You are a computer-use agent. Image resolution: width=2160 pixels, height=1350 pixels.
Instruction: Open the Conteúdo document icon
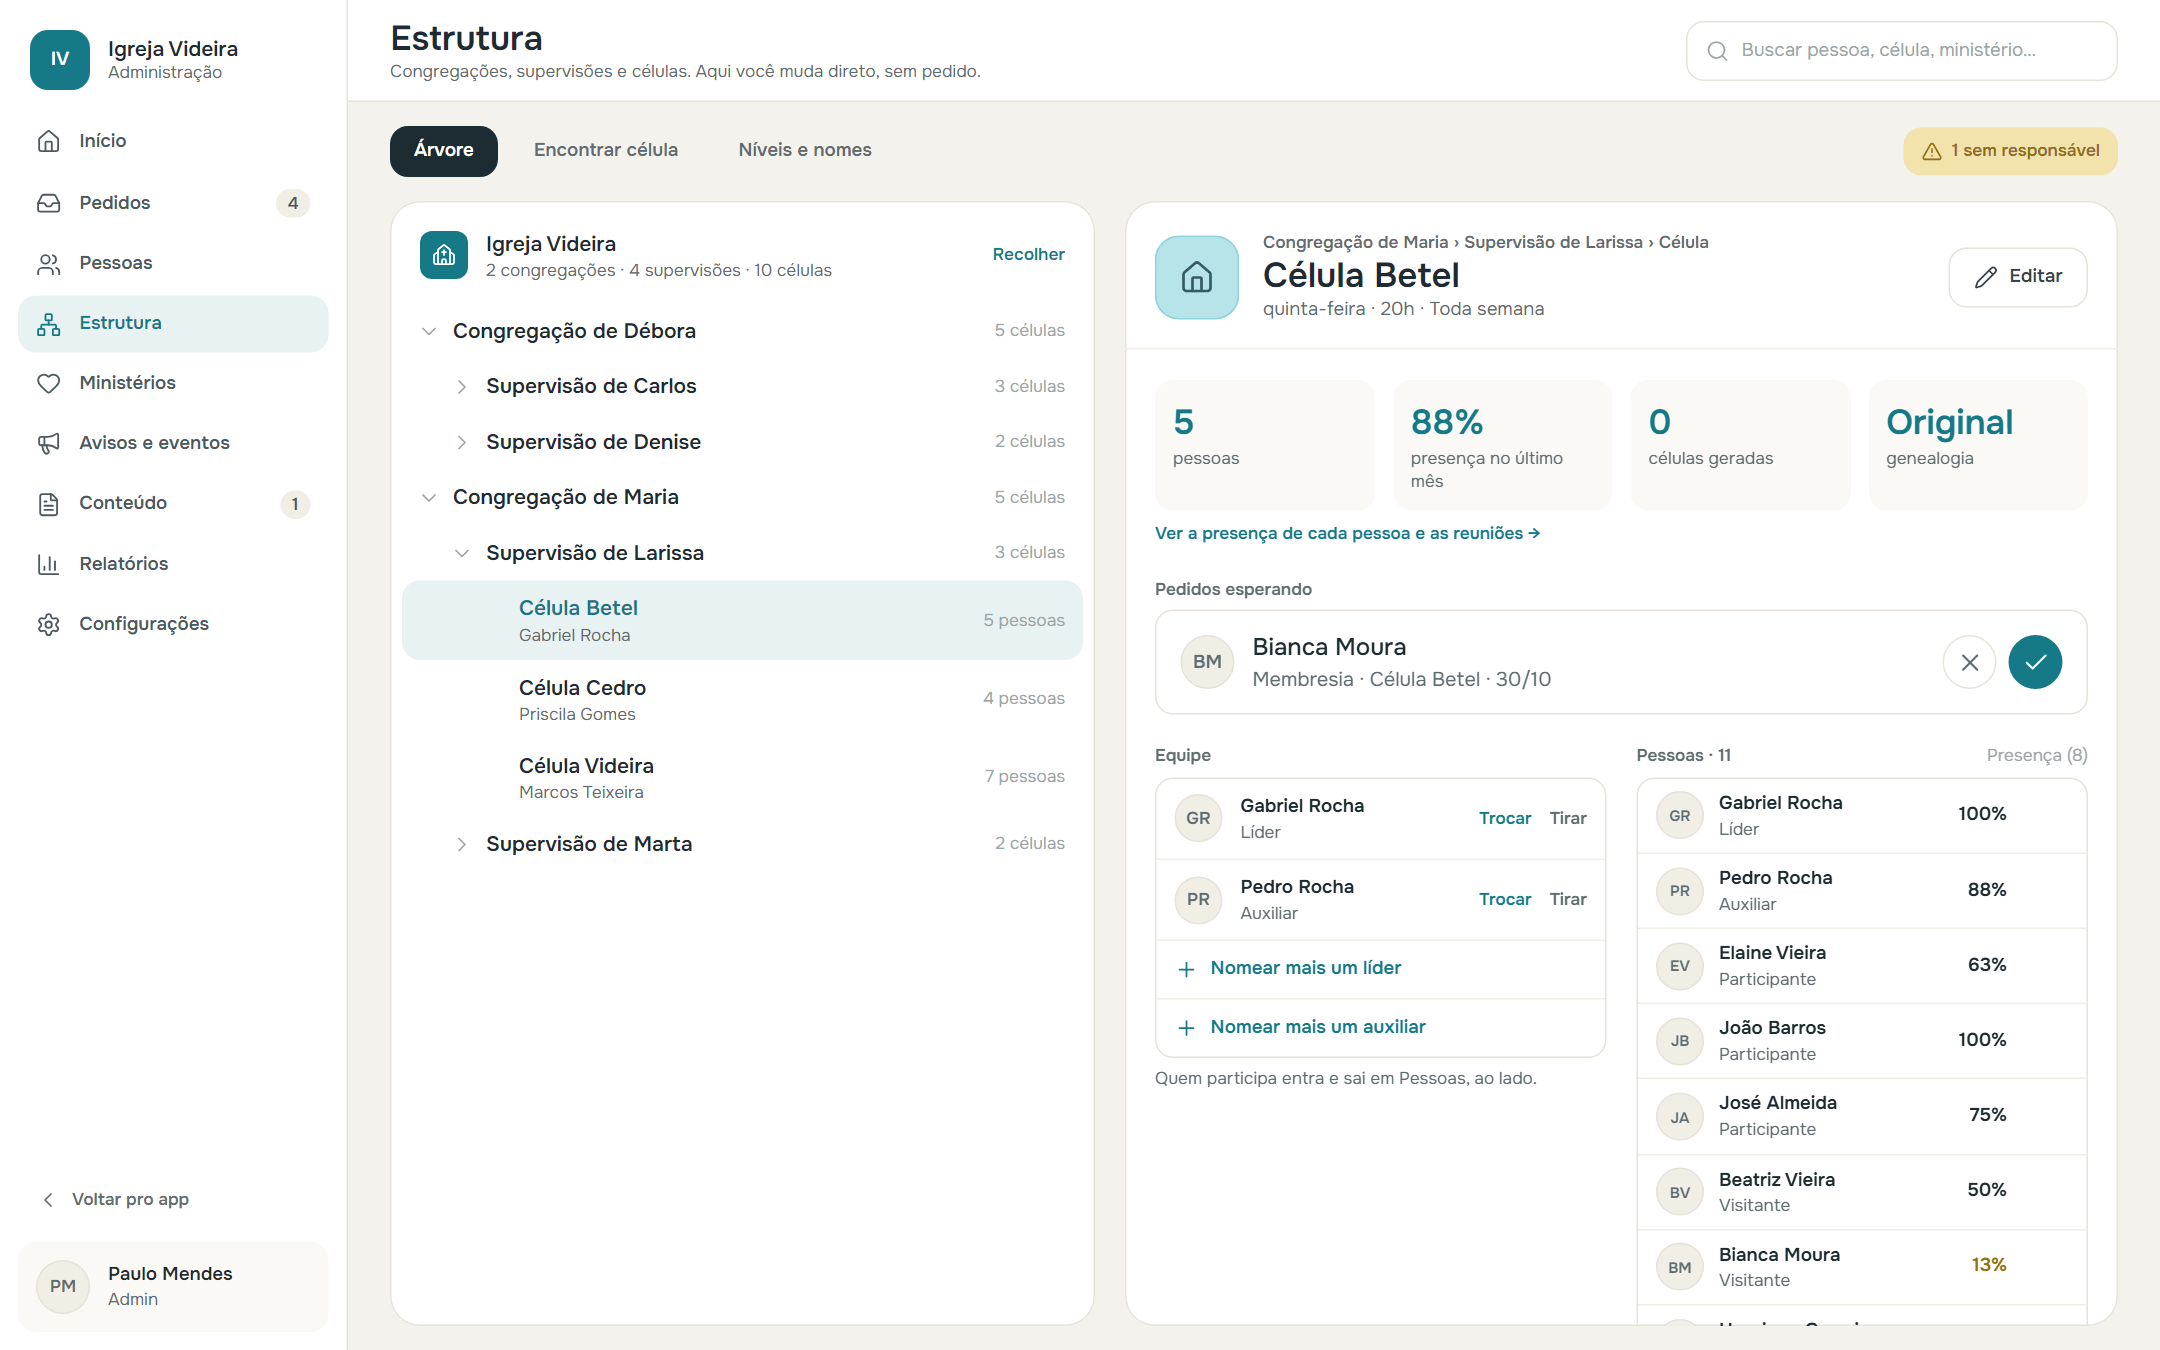(x=49, y=504)
